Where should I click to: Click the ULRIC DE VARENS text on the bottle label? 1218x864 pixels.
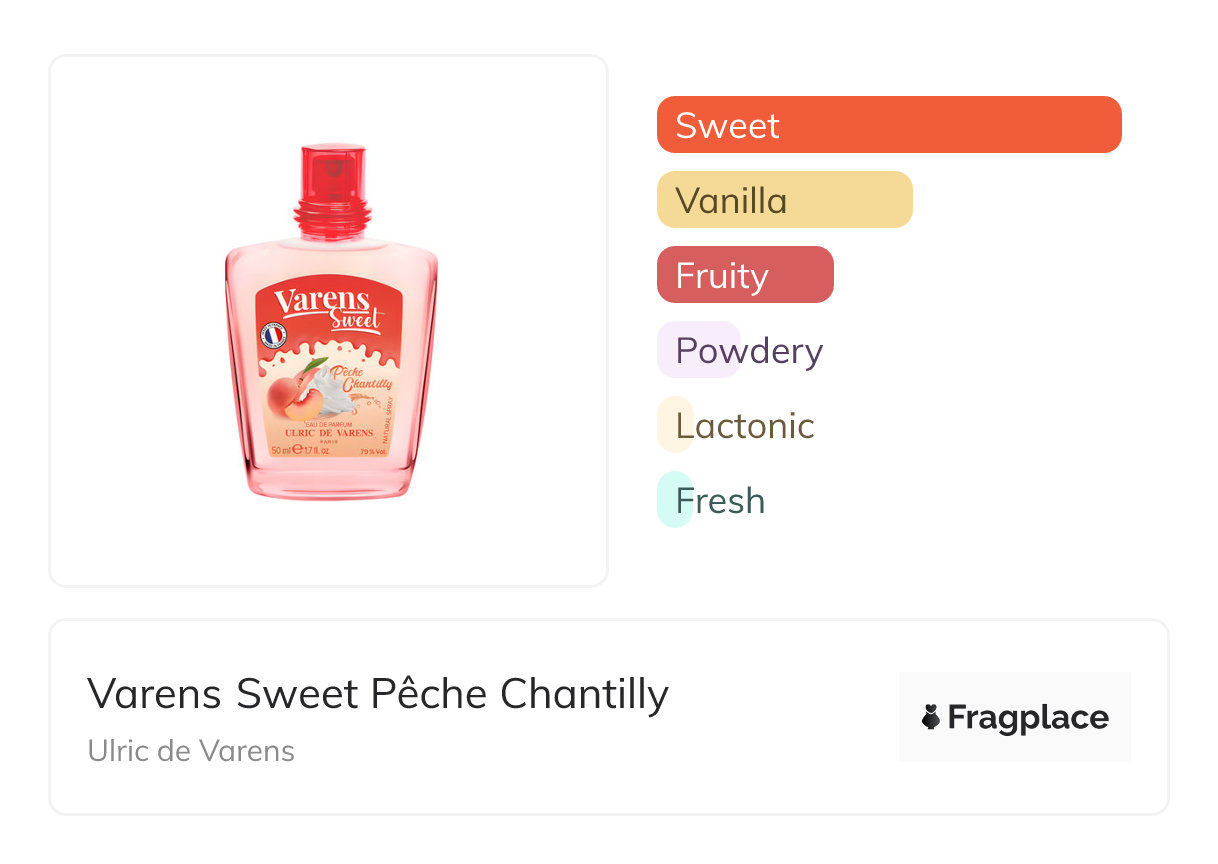pyautogui.click(x=329, y=434)
